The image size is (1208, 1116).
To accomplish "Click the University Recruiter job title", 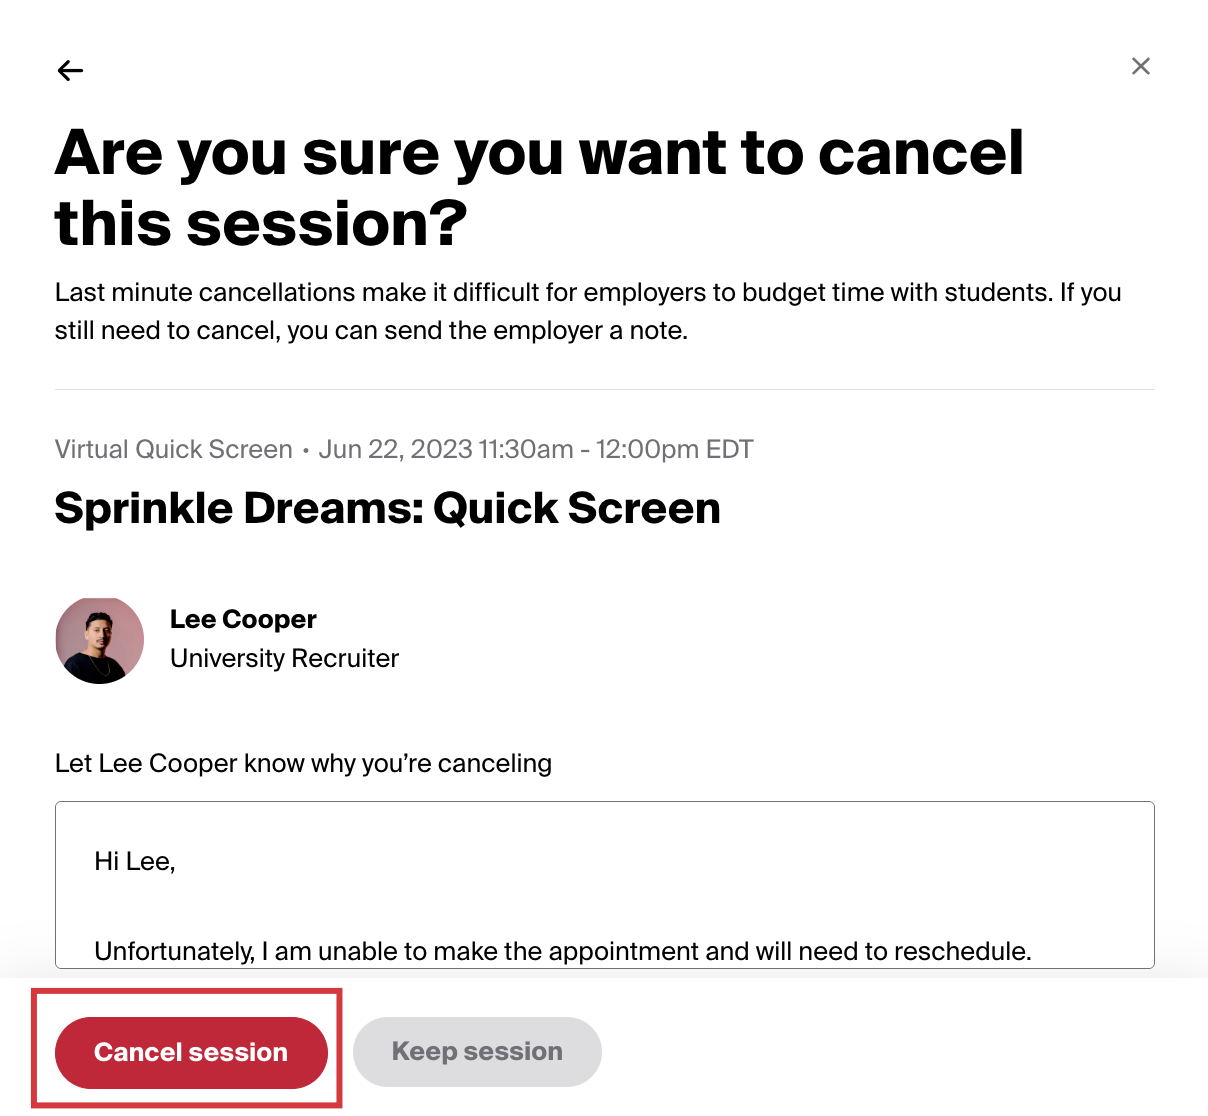I will click(x=284, y=658).
